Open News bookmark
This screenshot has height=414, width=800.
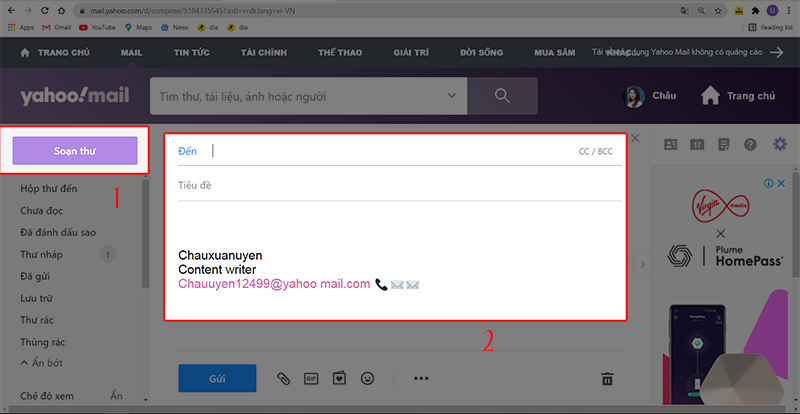[x=175, y=28]
